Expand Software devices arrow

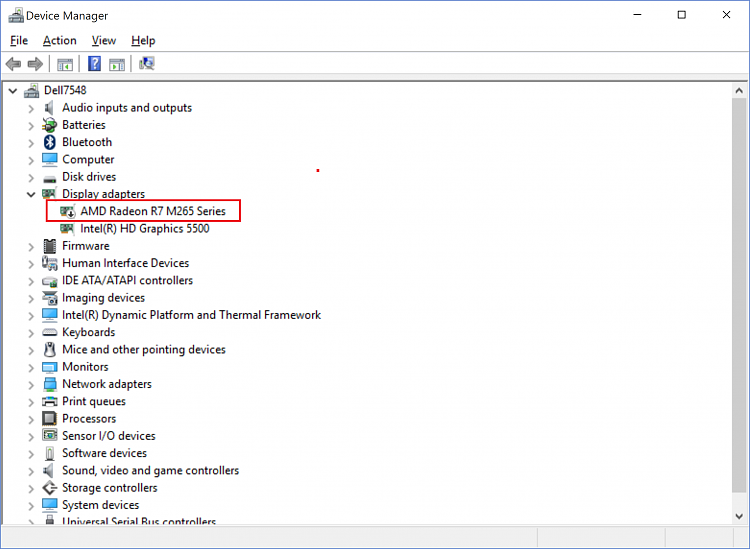pyautogui.click(x=31, y=454)
